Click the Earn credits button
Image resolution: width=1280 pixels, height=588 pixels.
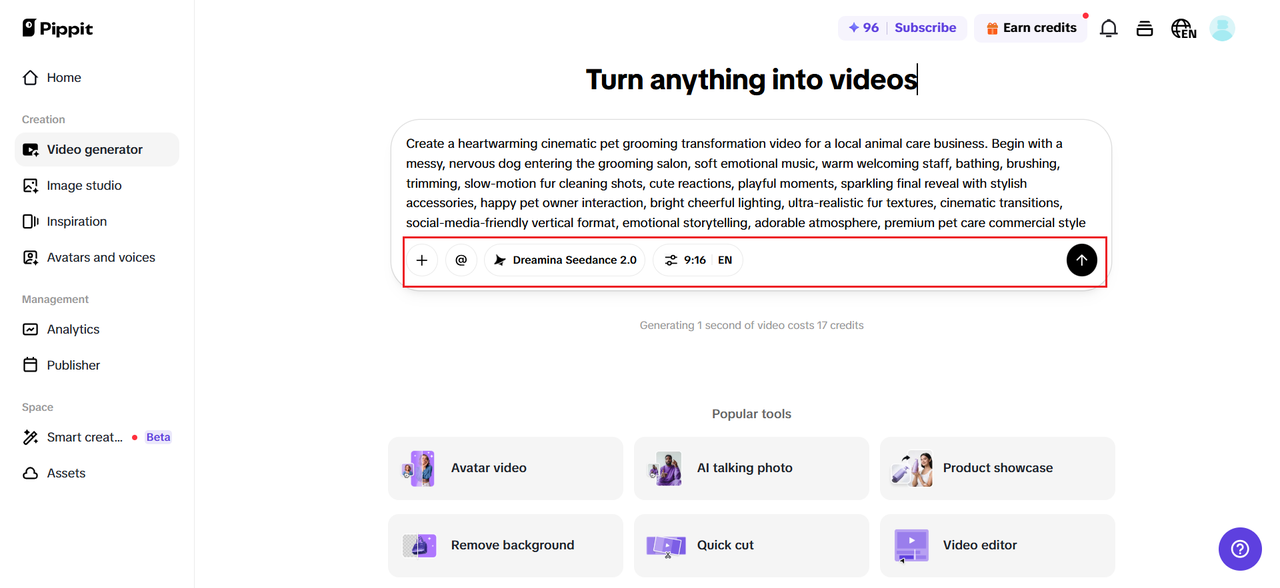(1030, 28)
